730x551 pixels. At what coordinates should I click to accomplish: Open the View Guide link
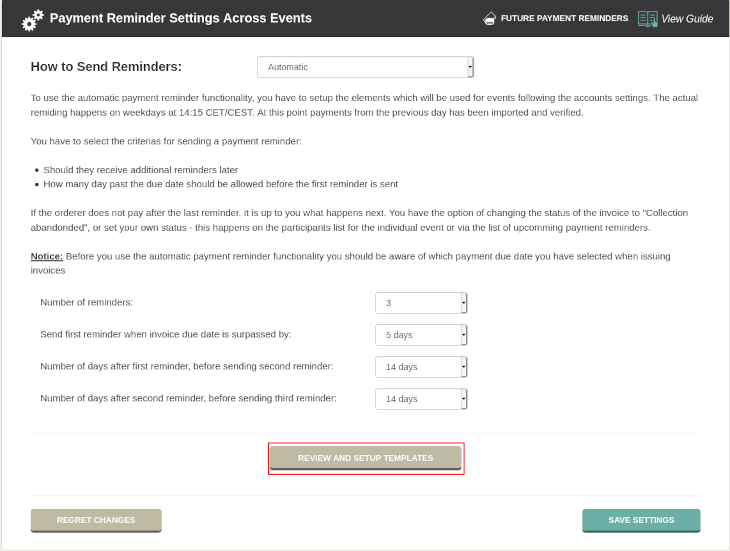(687, 18)
